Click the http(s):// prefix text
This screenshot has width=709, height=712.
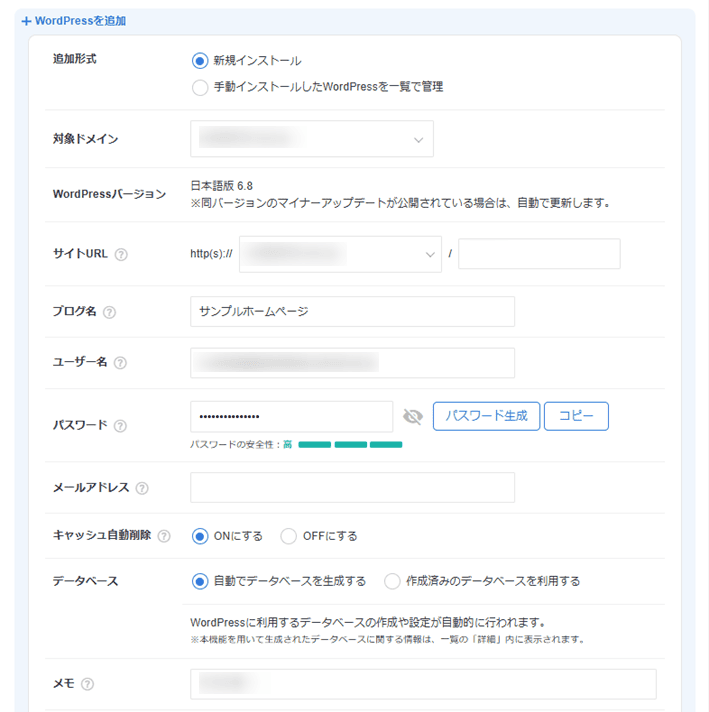(211, 254)
